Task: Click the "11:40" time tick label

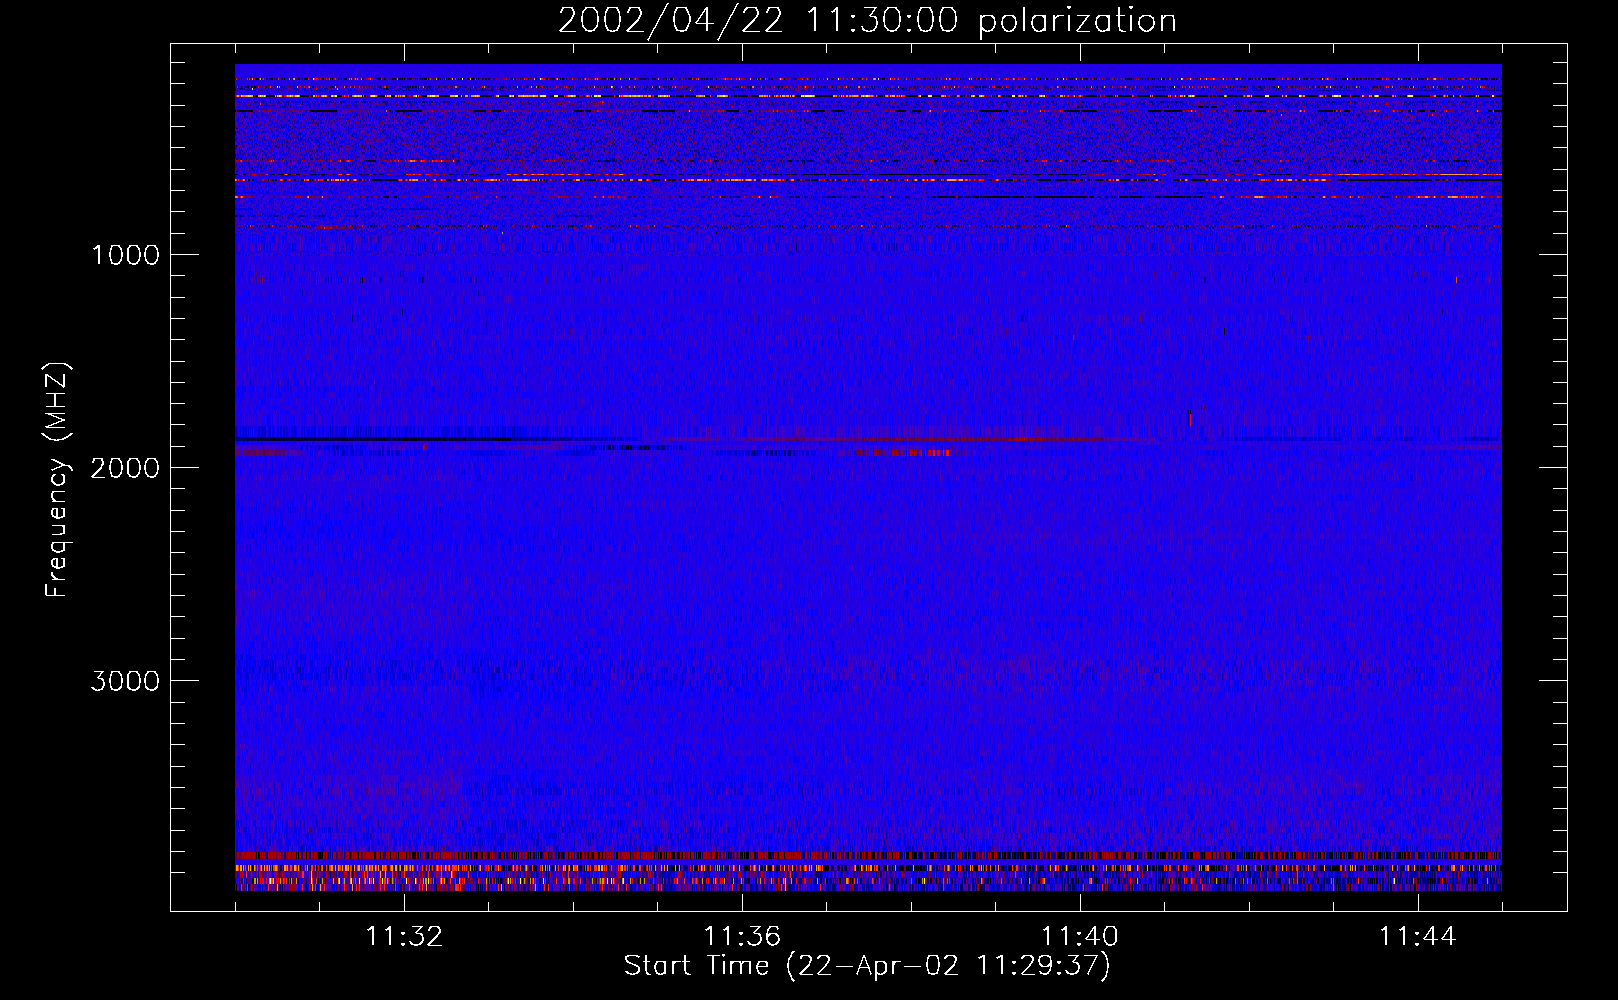Action: point(1080,937)
